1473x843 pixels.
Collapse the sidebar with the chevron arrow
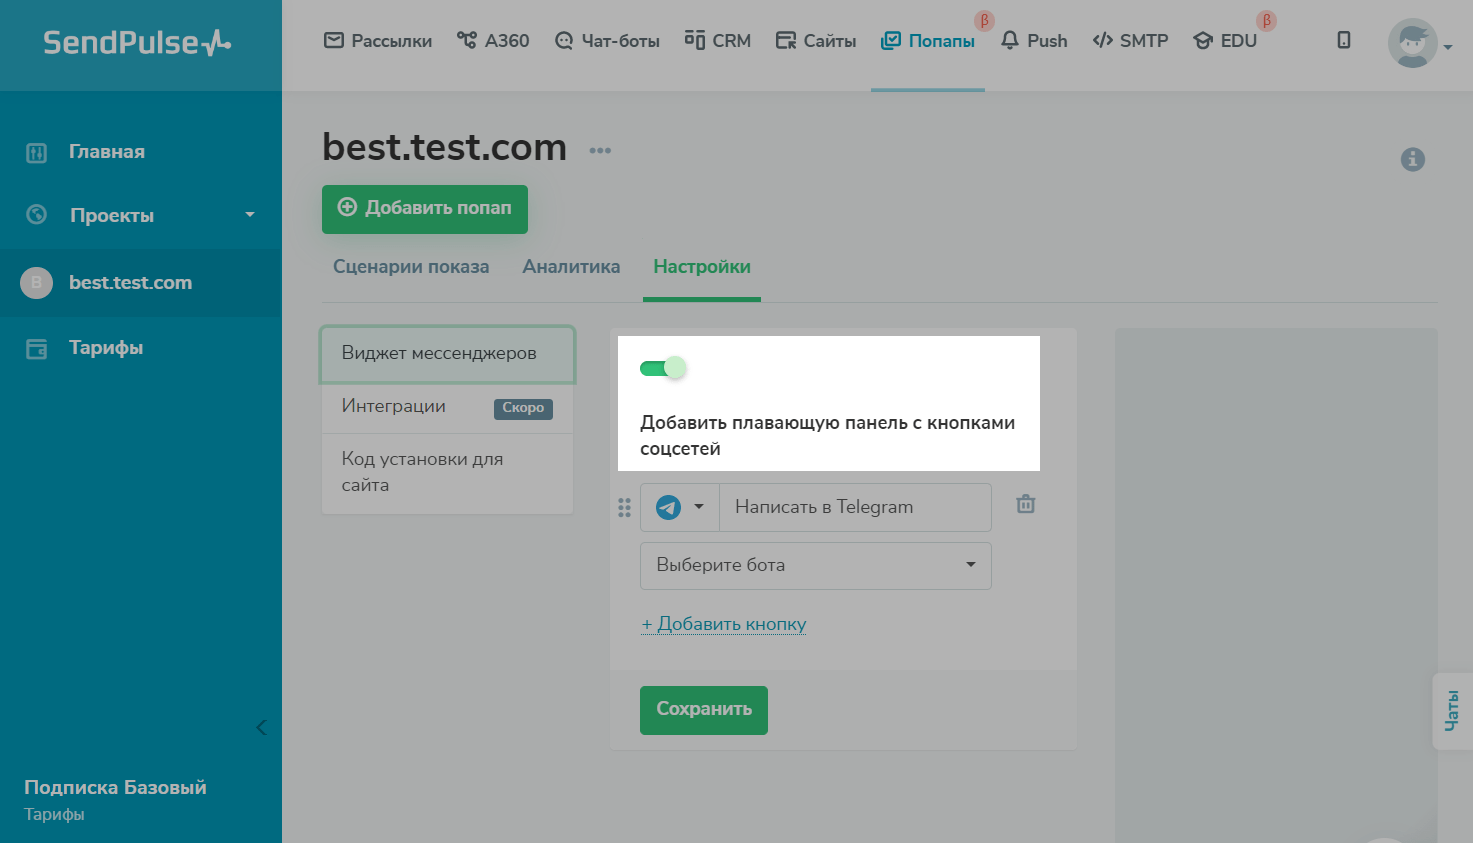[x=261, y=727]
